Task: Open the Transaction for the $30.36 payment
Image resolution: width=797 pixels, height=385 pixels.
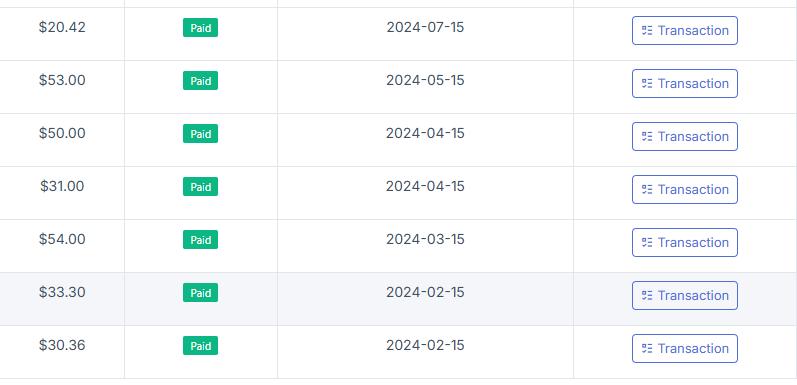Action: pos(685,348)
